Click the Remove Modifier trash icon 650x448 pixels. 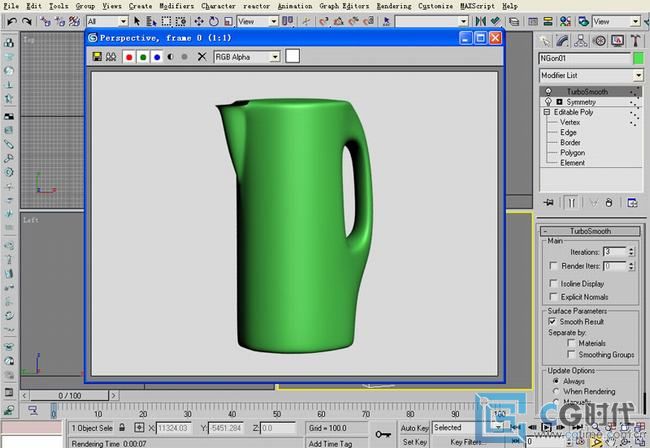click(609, 203)
